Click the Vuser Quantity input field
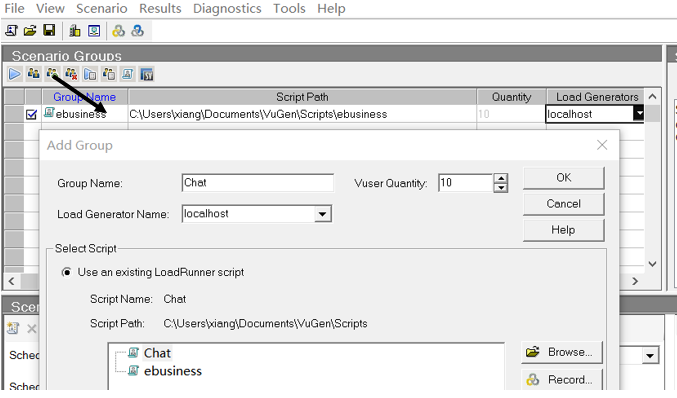Screen dimensions: 677x398 pyautogui.click(x=465, y=183)
